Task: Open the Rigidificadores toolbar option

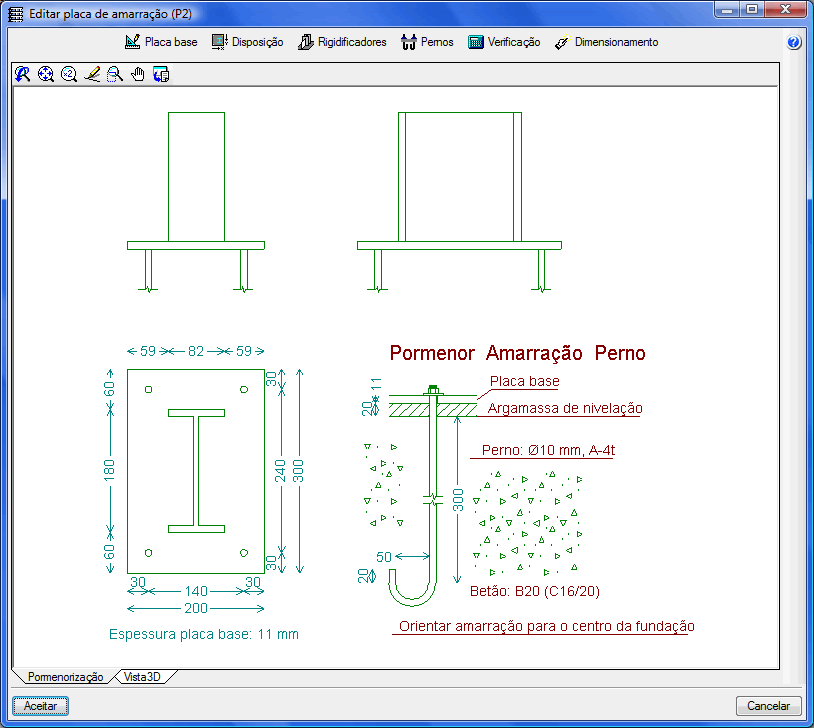Action: (x=342, y=42)
